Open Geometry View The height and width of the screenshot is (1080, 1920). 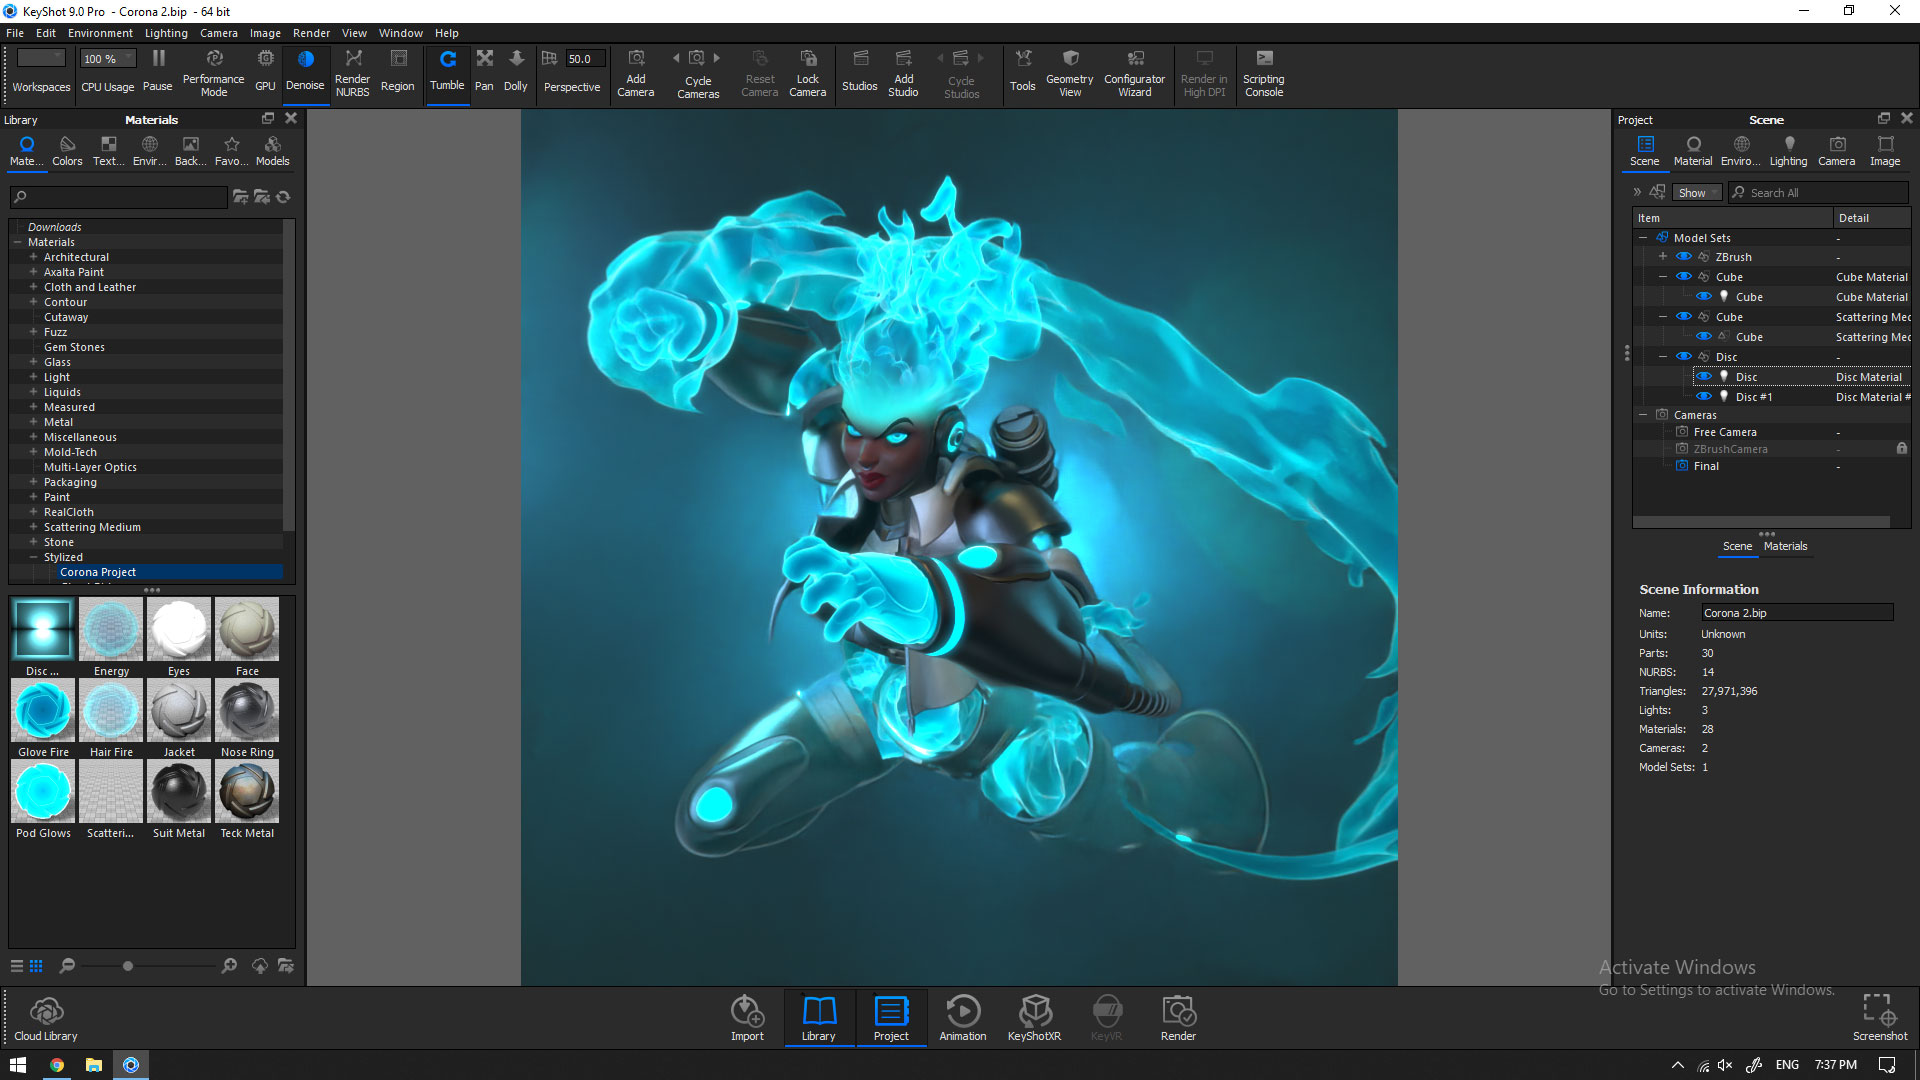1069,71
